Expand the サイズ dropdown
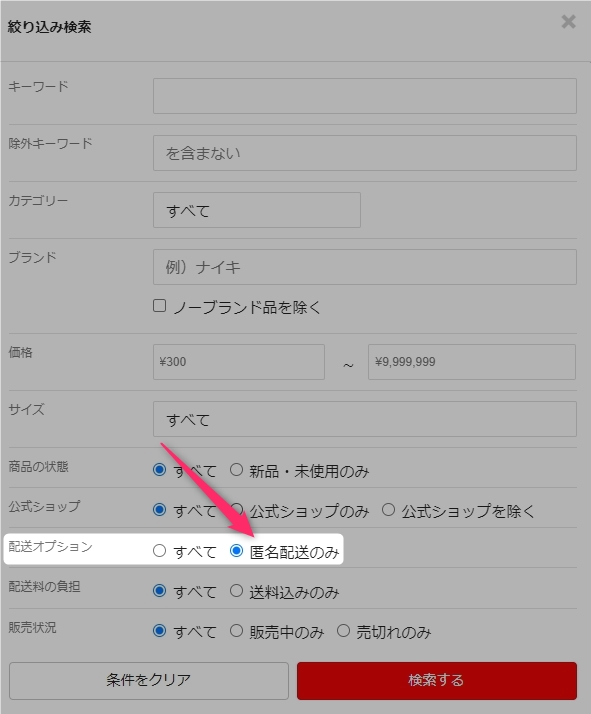591x714 pixels. pos(365,419)
